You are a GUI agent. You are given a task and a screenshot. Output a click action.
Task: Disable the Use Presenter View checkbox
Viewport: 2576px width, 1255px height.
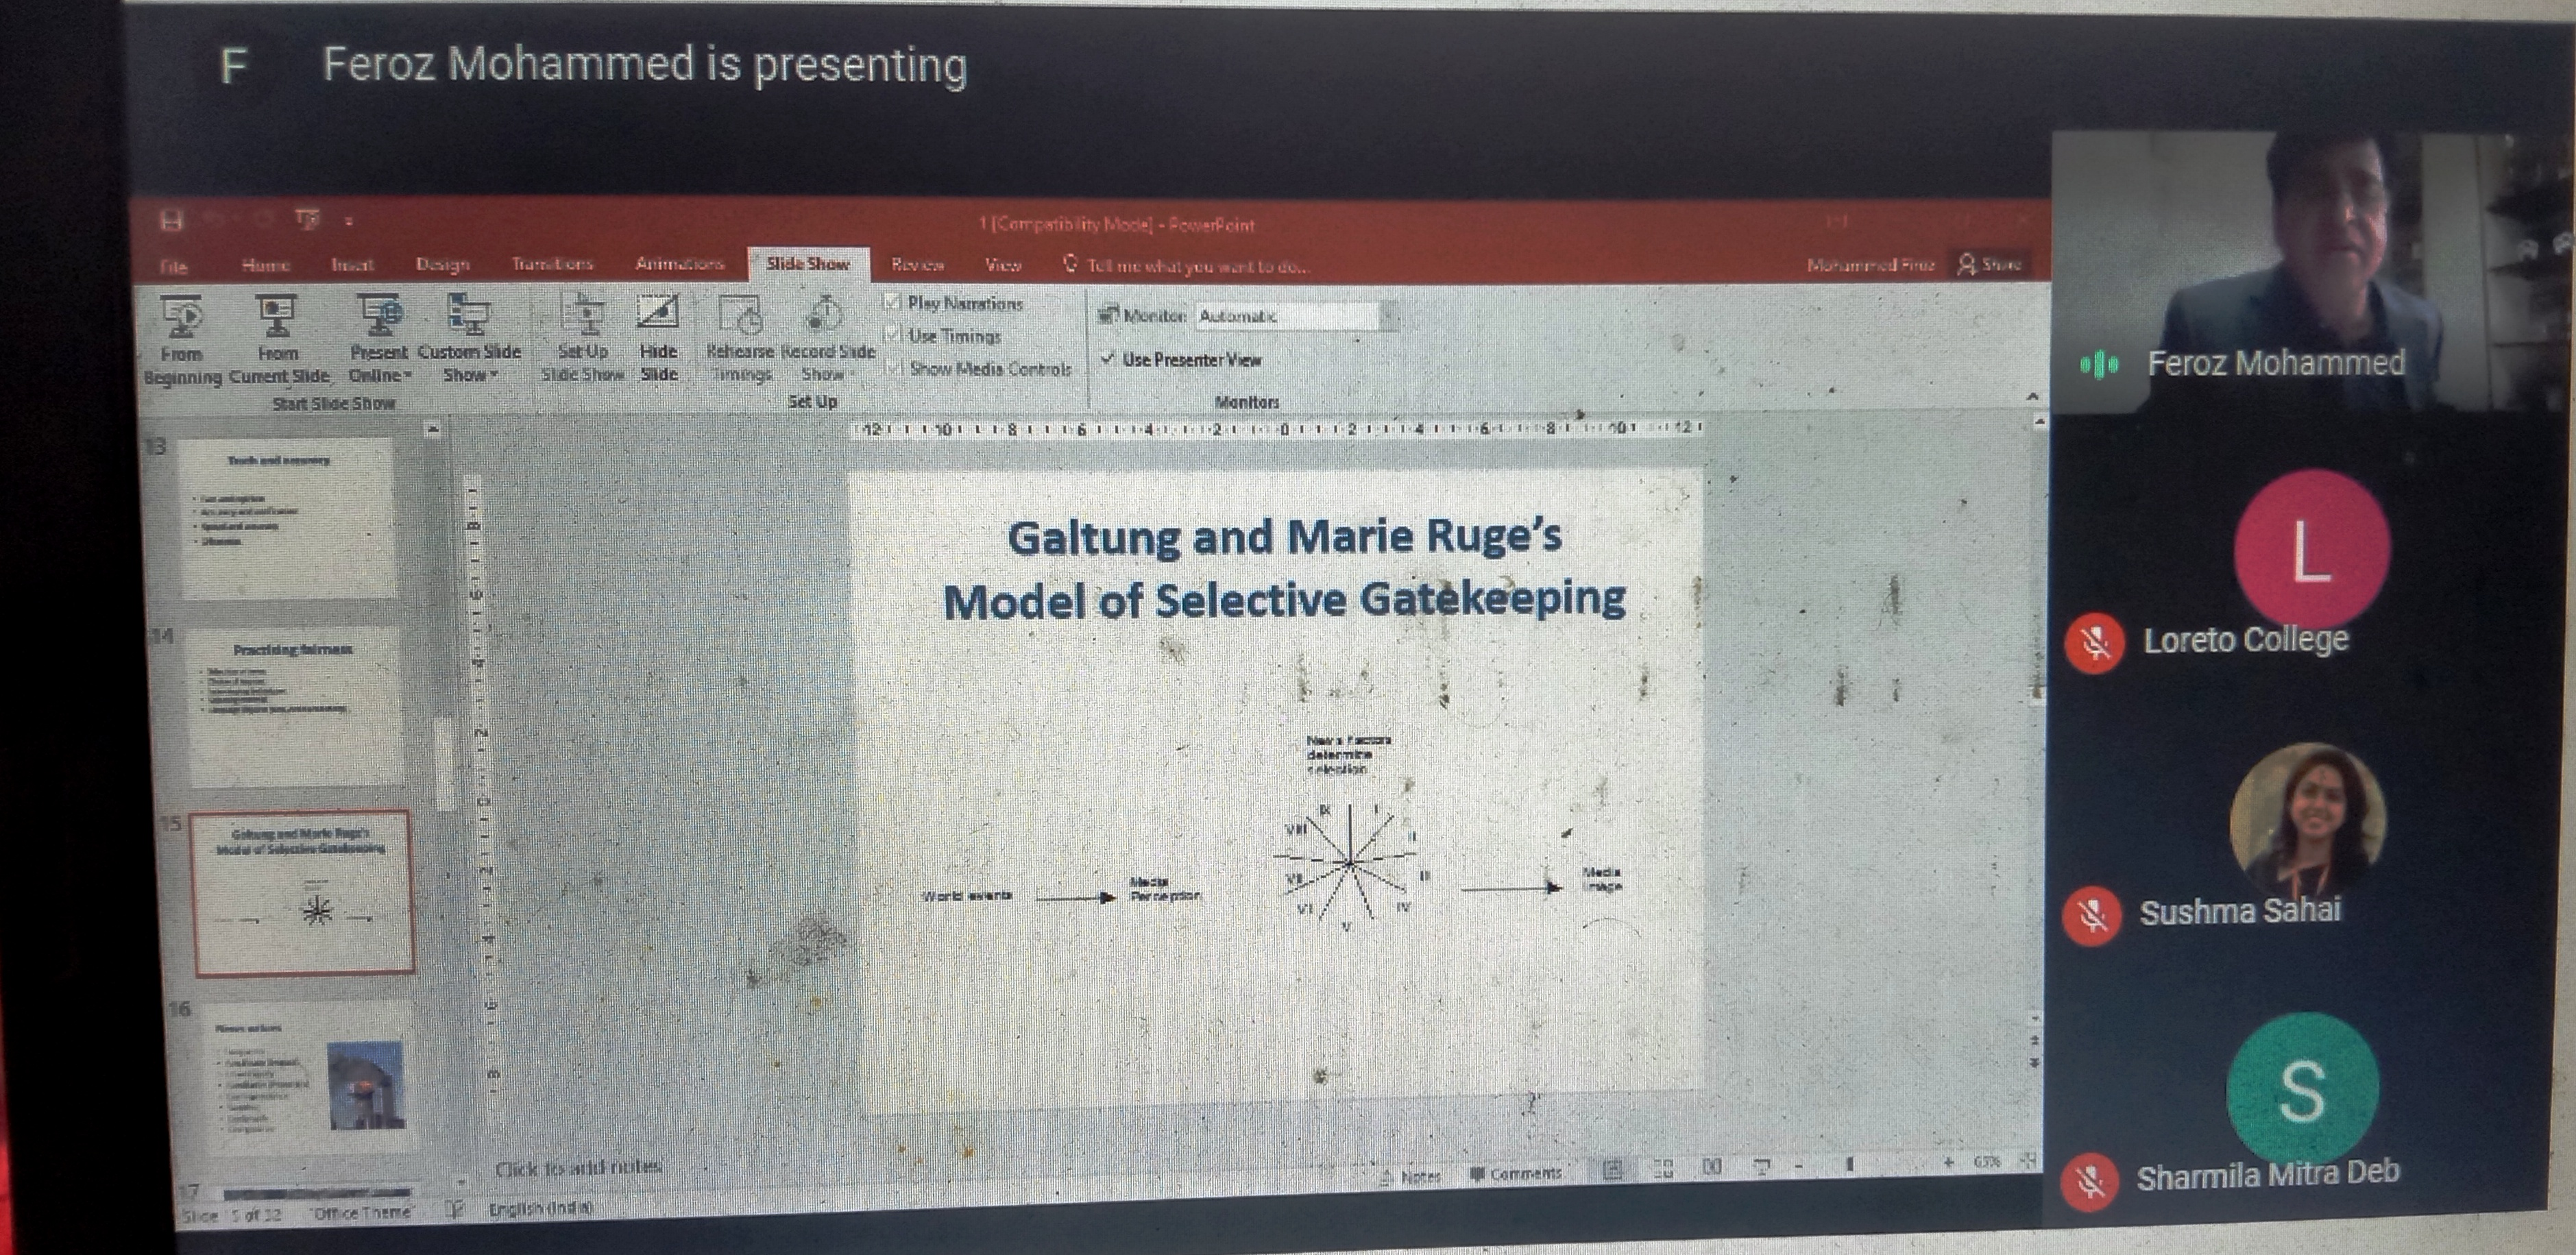tap(1108, 358)
